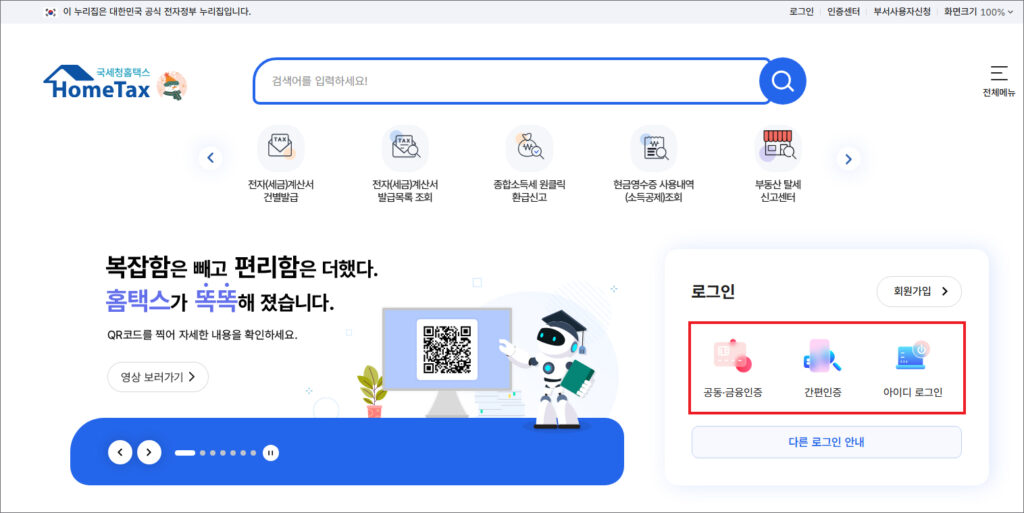Screen dimensions: 1024x513
Task: Click 다른 로그인 안내 button
Action: pos(826,442)
